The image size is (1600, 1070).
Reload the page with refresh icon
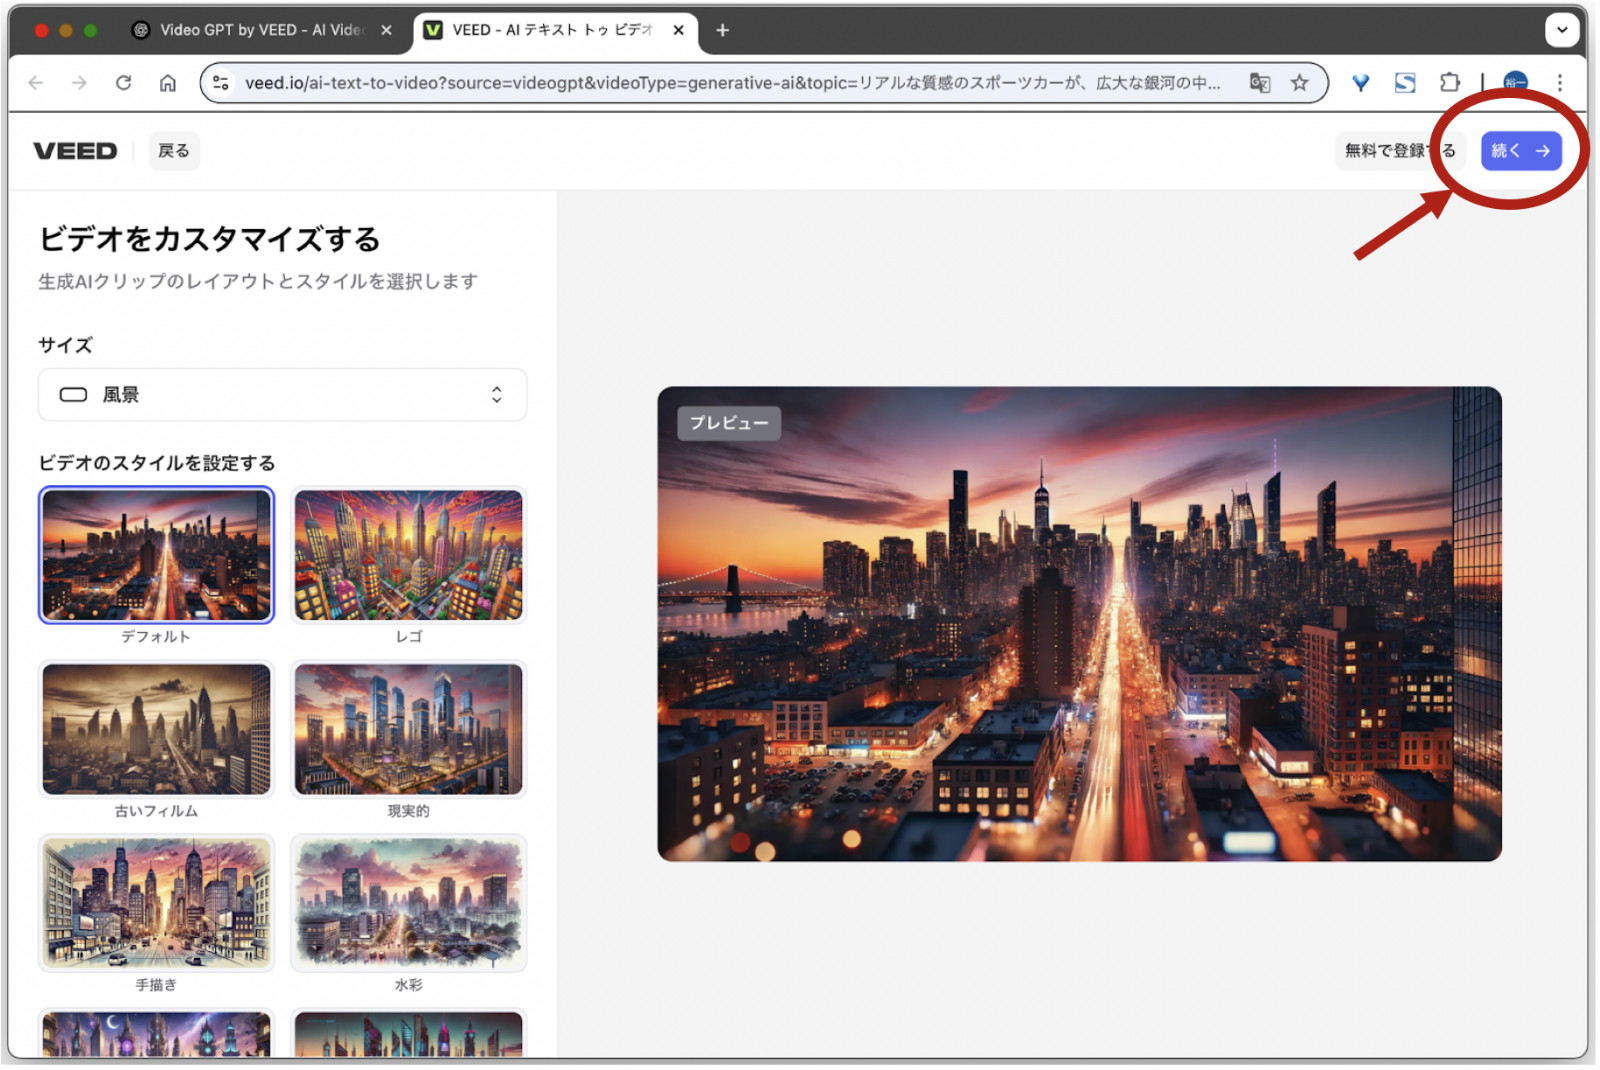123,83
